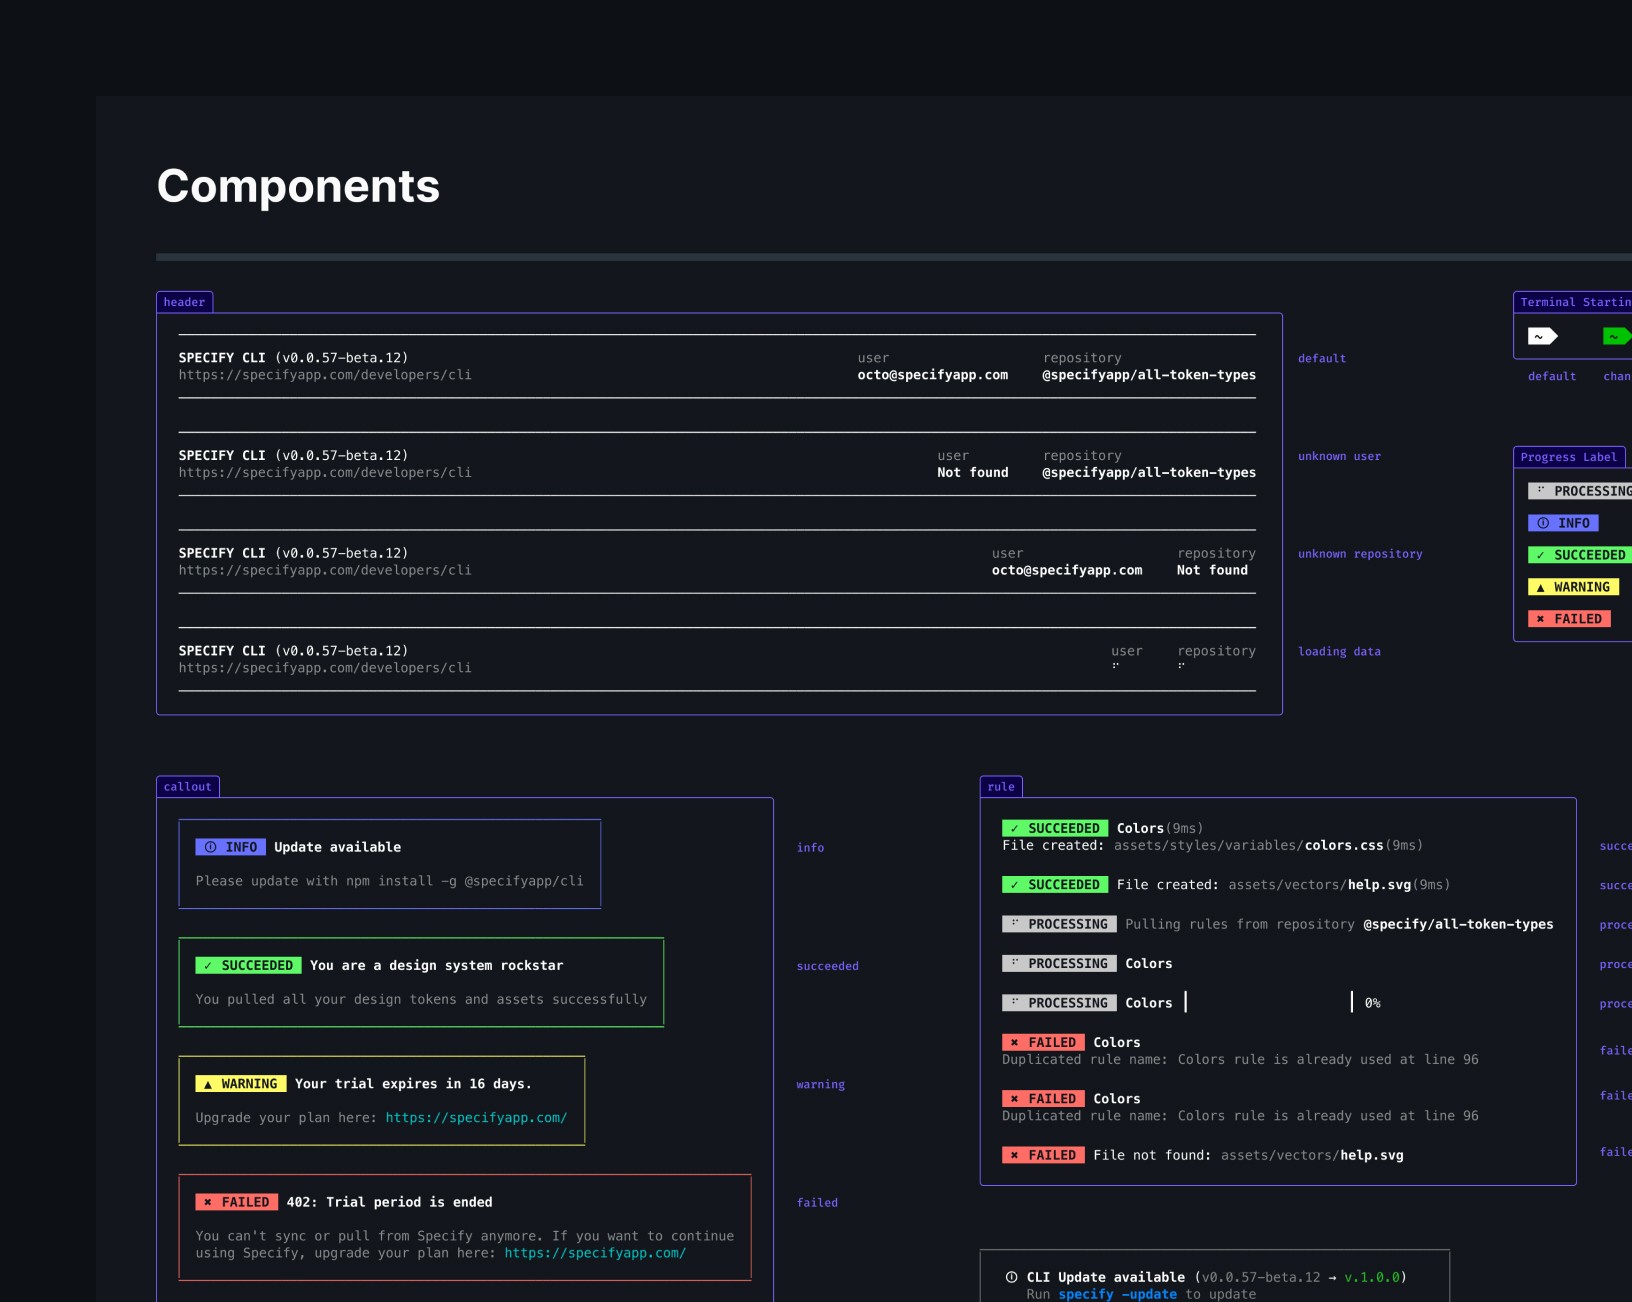Screen dimensions: 1632x1302
Task: Click PROCESSING badge on the 0% progress row
Action: pos(1060,1003)
